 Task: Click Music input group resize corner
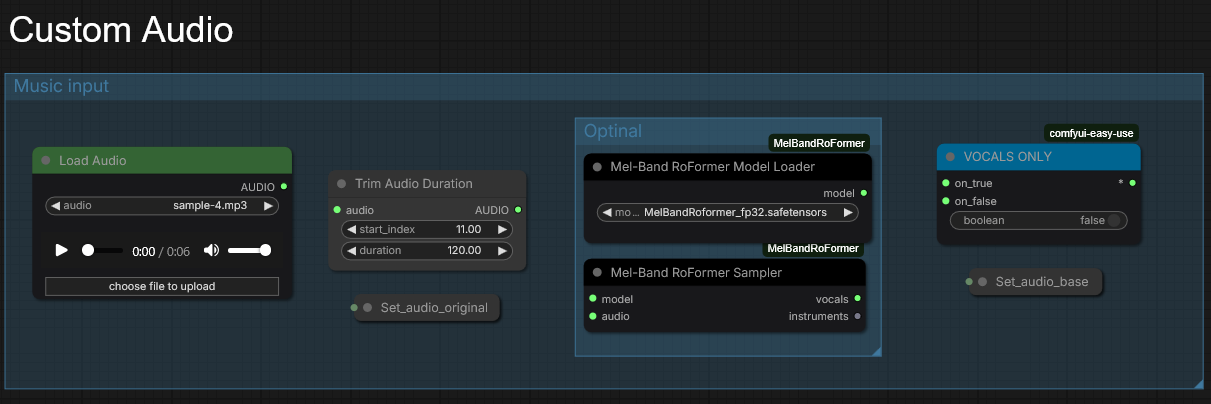pos(1197,383)
